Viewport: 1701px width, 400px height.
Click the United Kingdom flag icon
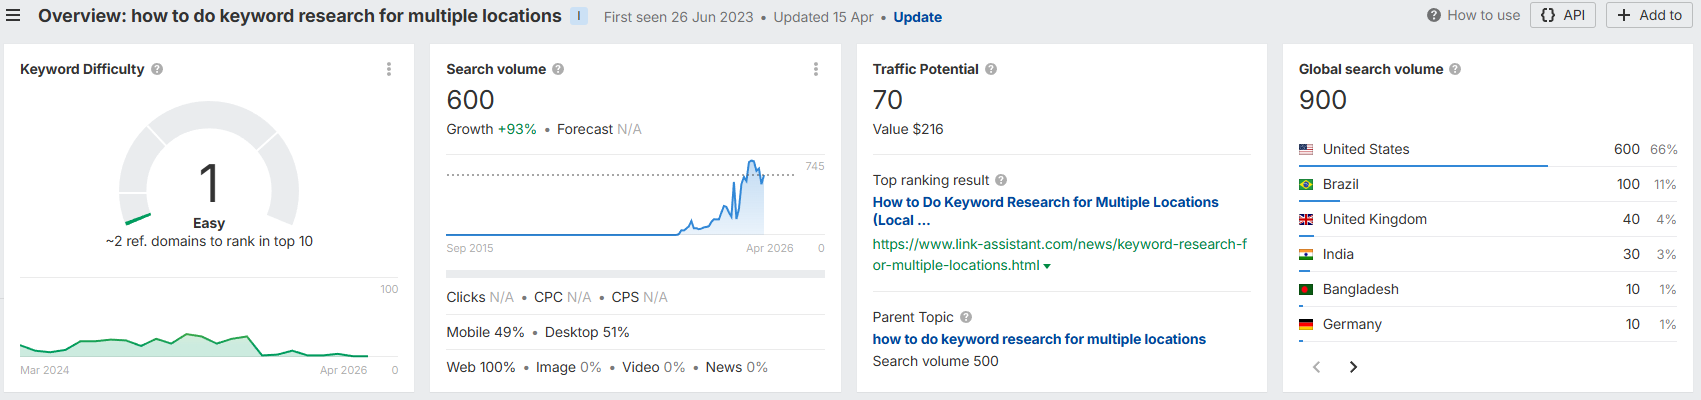tap(1306, 219)
